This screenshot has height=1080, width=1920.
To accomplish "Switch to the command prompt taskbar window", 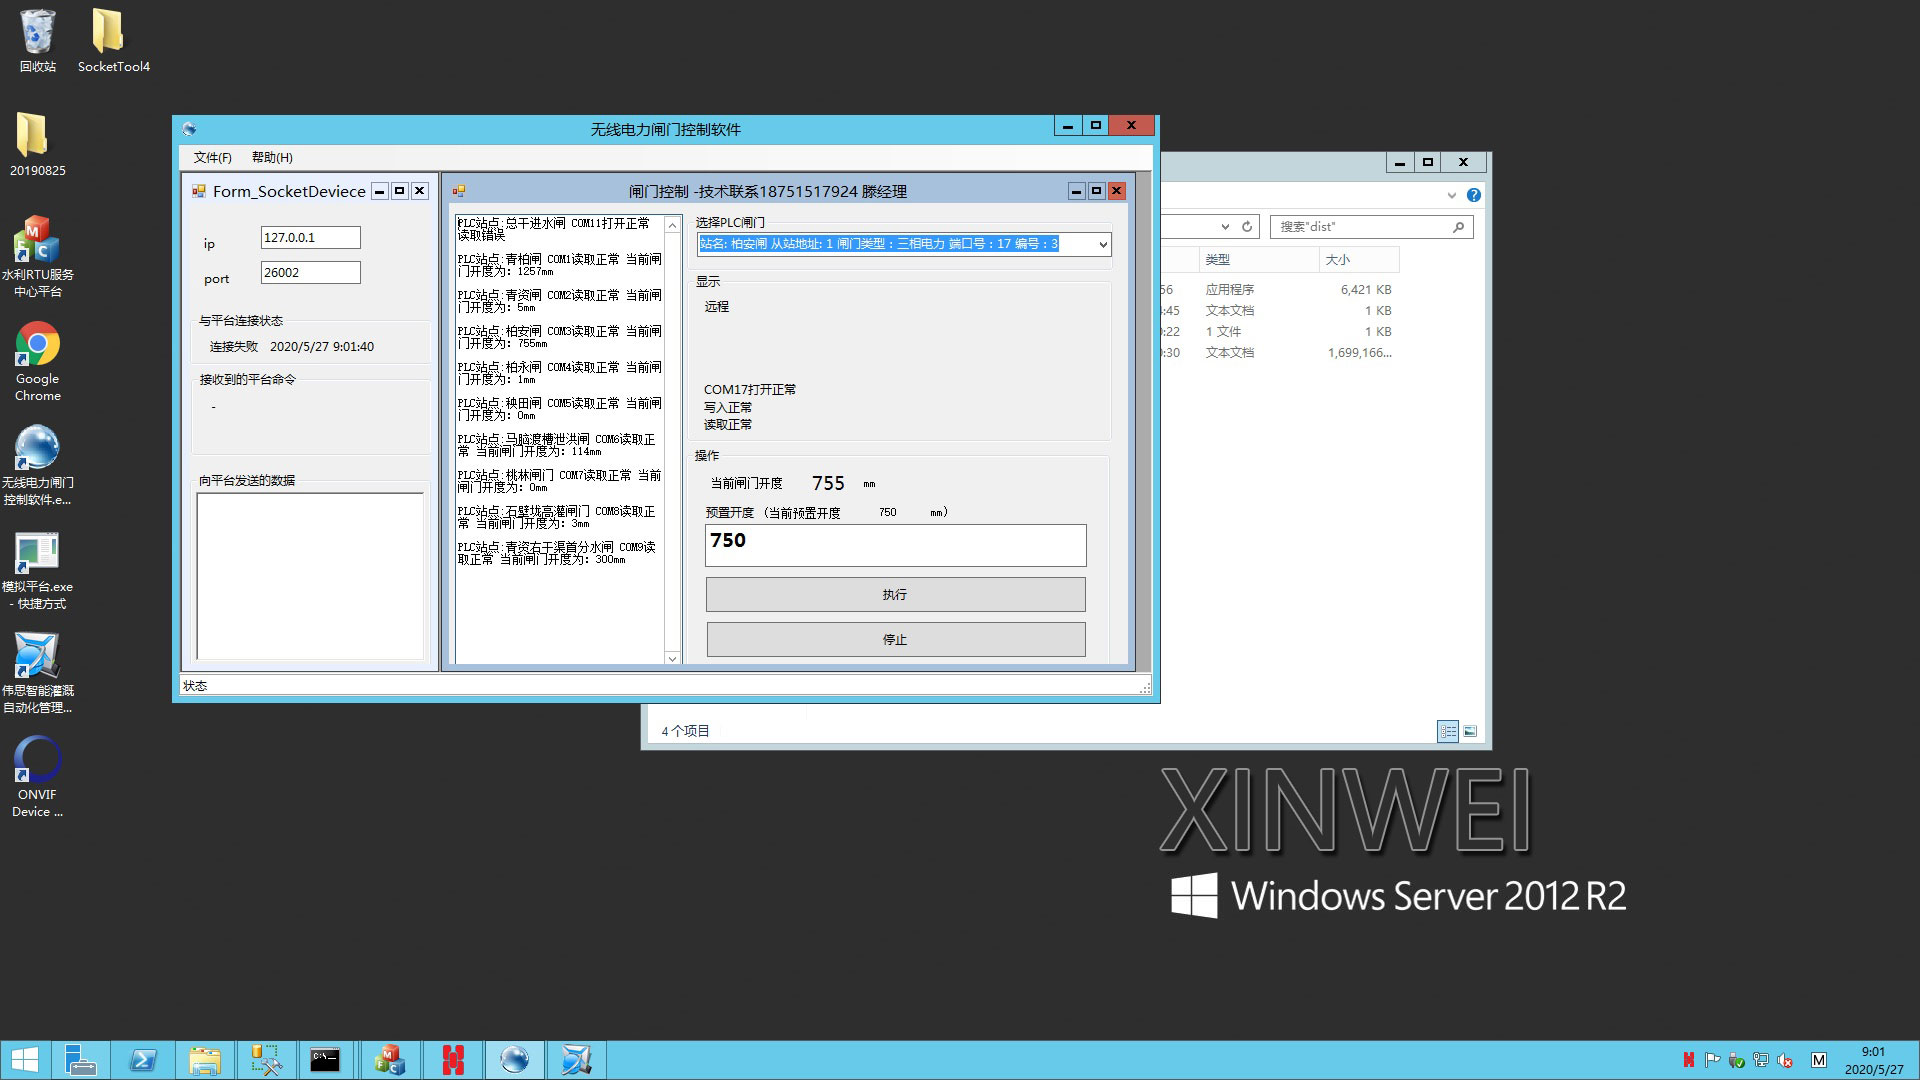I will [x=326, y=1060].
